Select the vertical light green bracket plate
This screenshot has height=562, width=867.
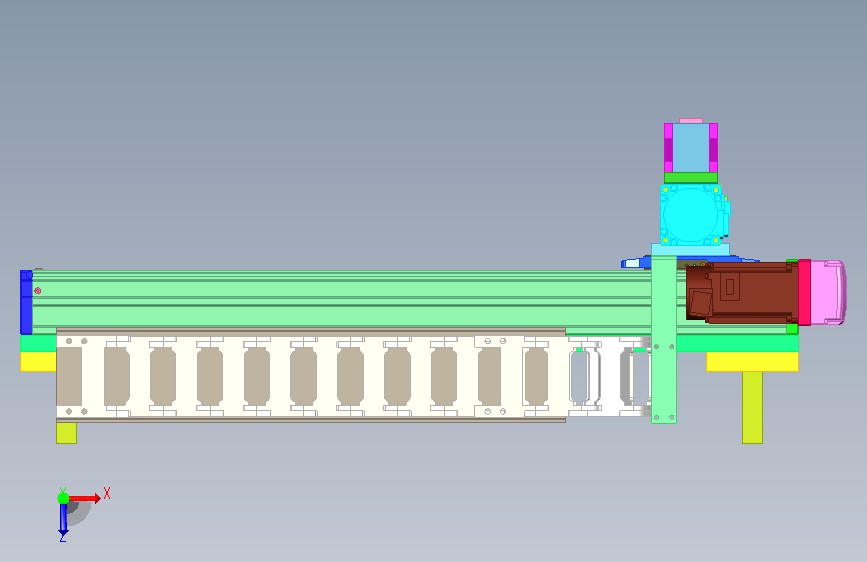[664, 340]
